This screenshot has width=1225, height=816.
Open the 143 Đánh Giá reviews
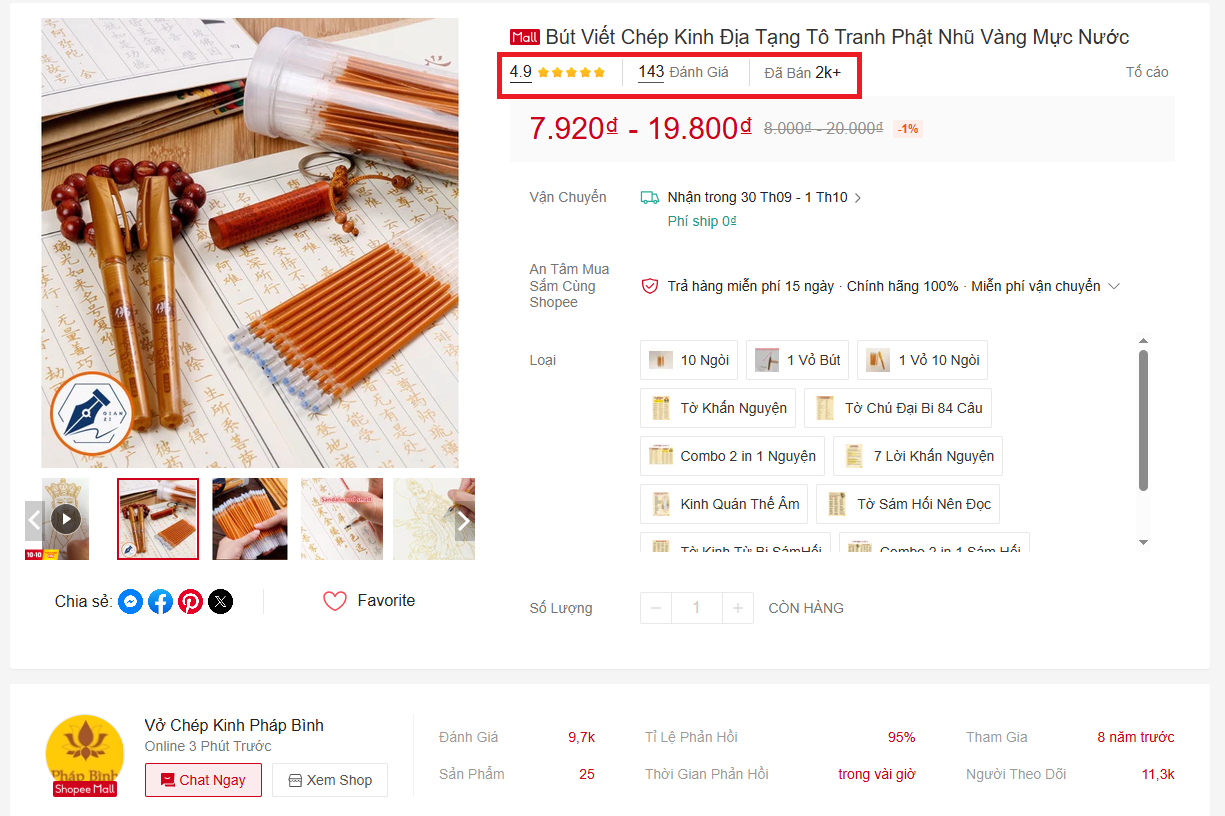point(683,72)
